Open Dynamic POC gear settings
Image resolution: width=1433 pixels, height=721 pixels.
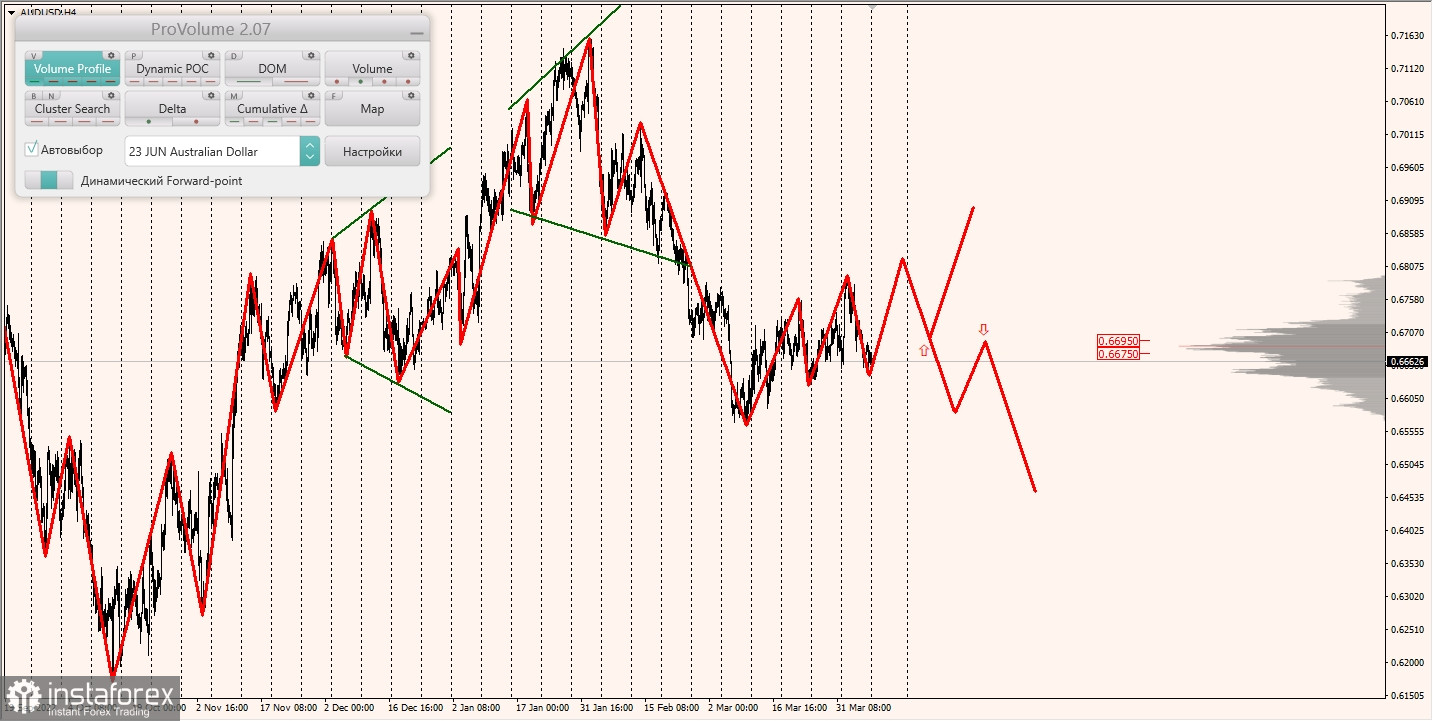point(211,56)
